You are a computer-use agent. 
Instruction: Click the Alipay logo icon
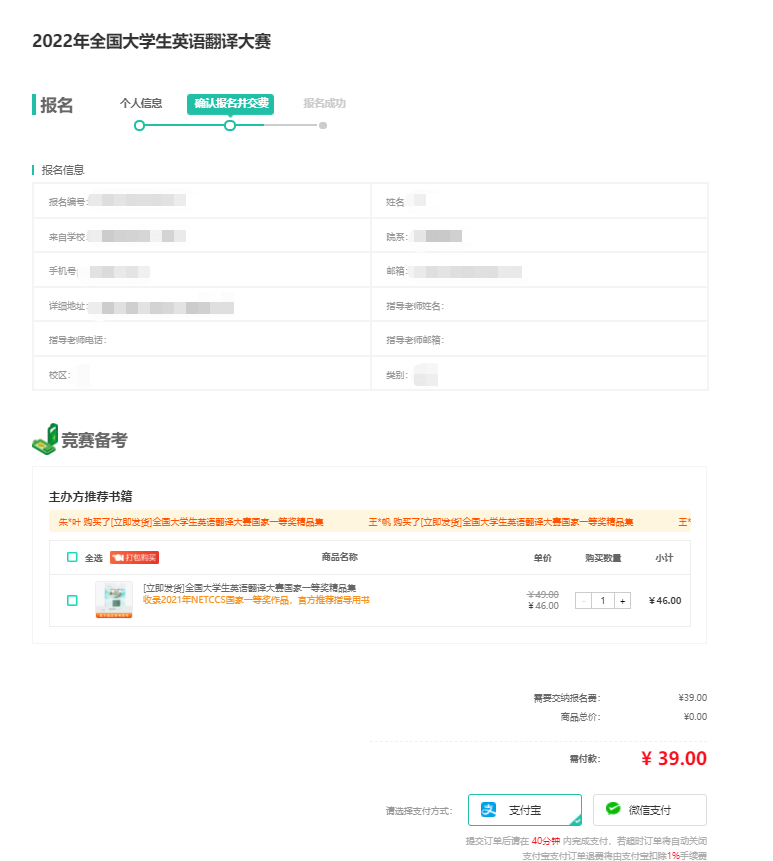coord(489,809)
